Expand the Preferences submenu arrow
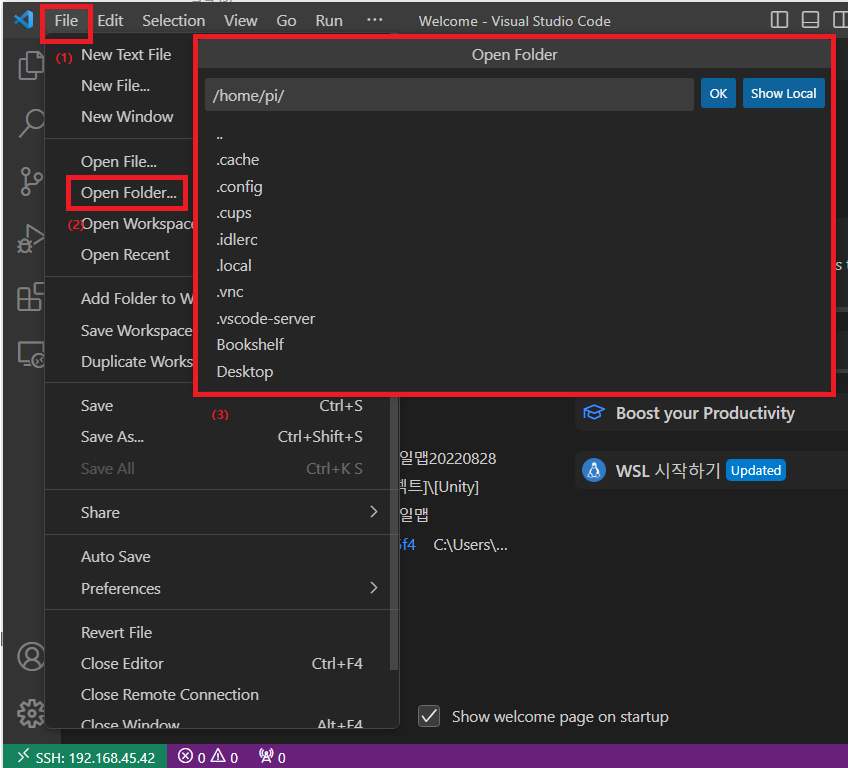The width and height of the screenshot is (848, 768). (373, 588)
